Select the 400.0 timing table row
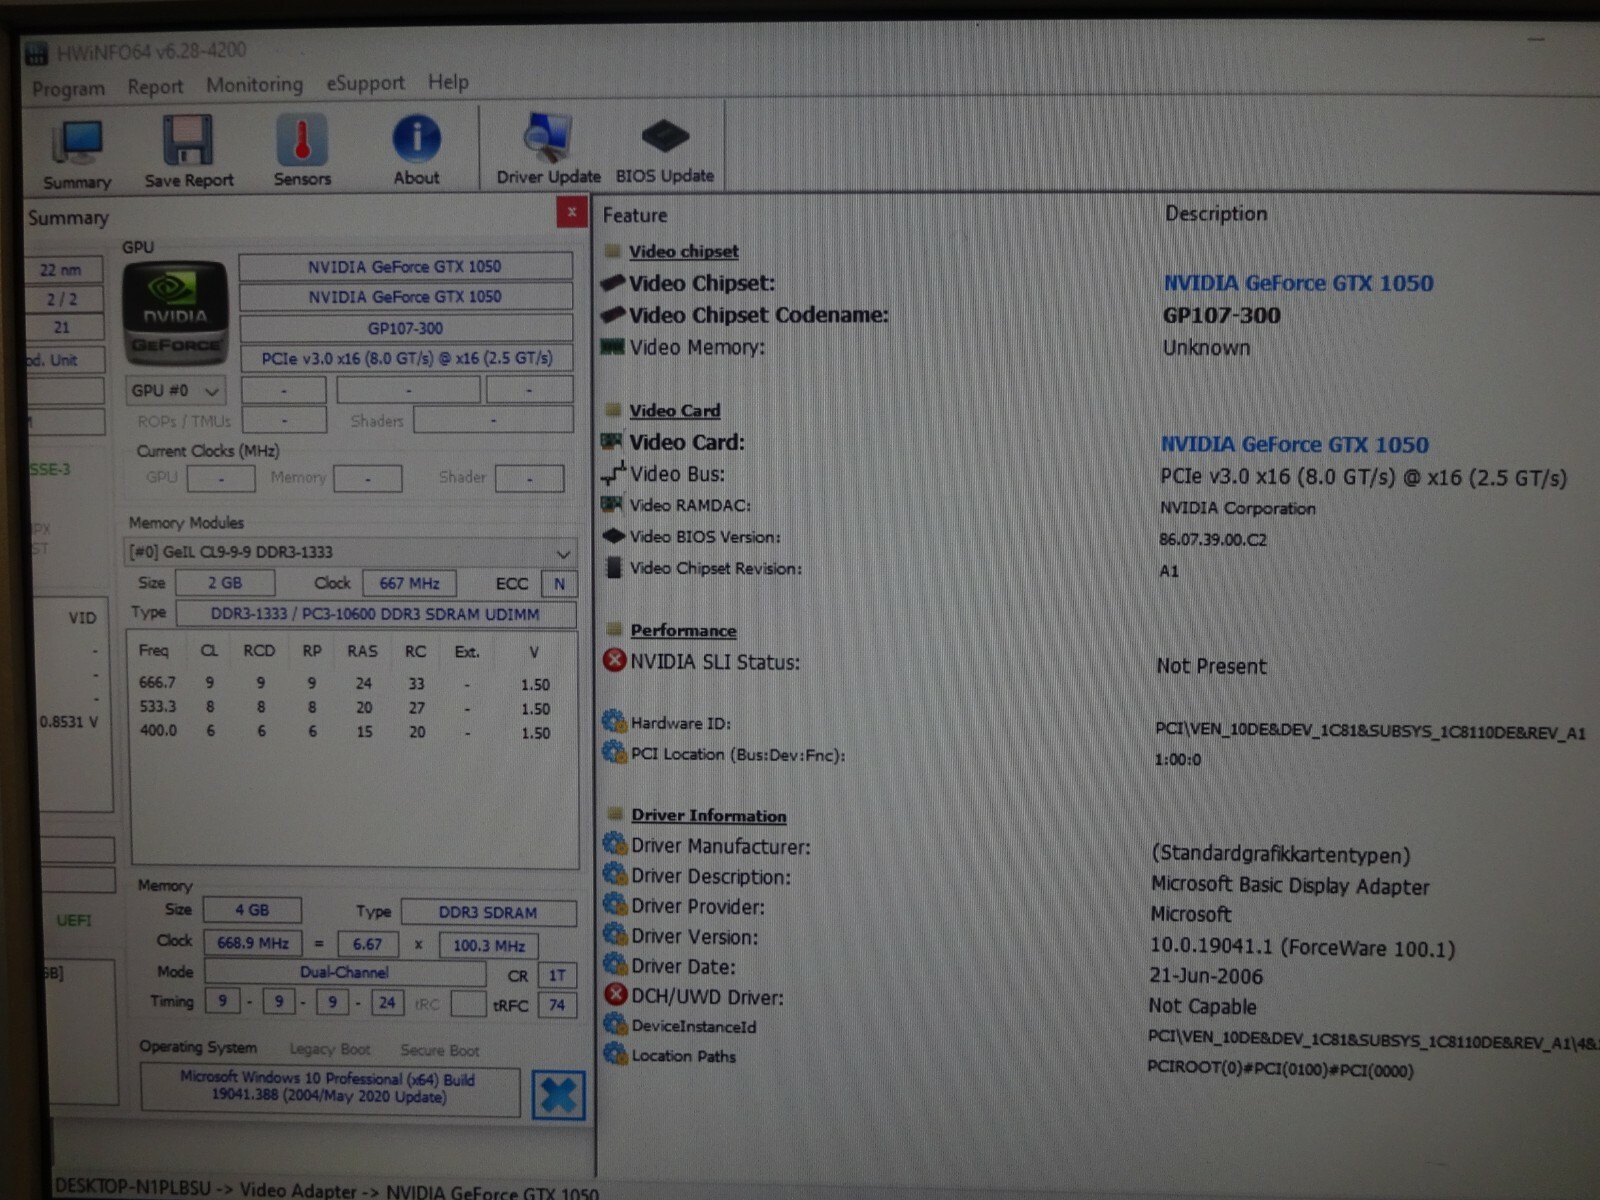Screen dimensions: 1600x1200 [x=345, y=732]
